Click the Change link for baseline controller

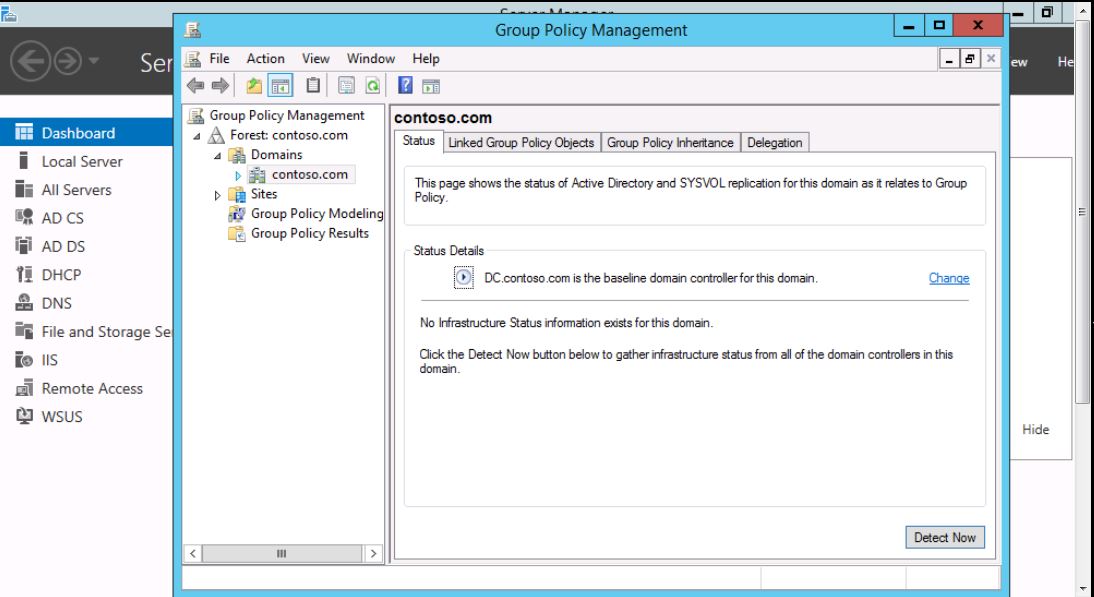click(948, 279)
